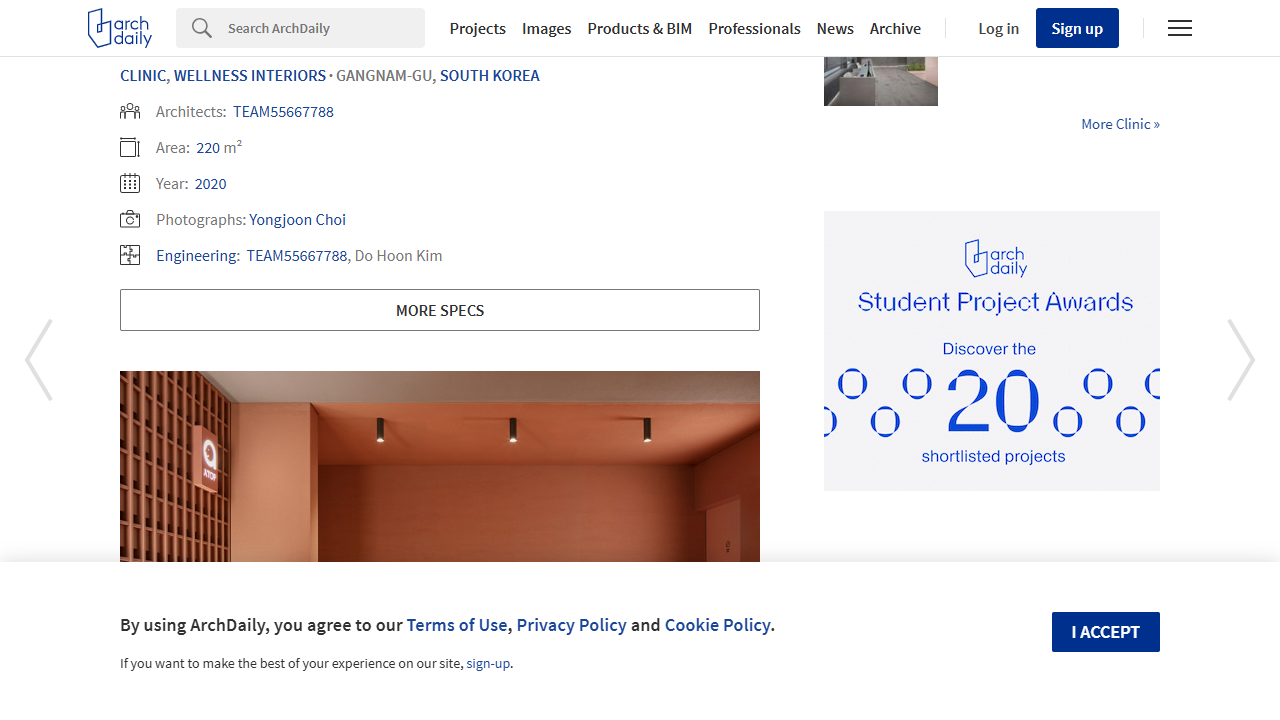
Task: Click the camera icon beside Photographs
Action: coord(130,220)
